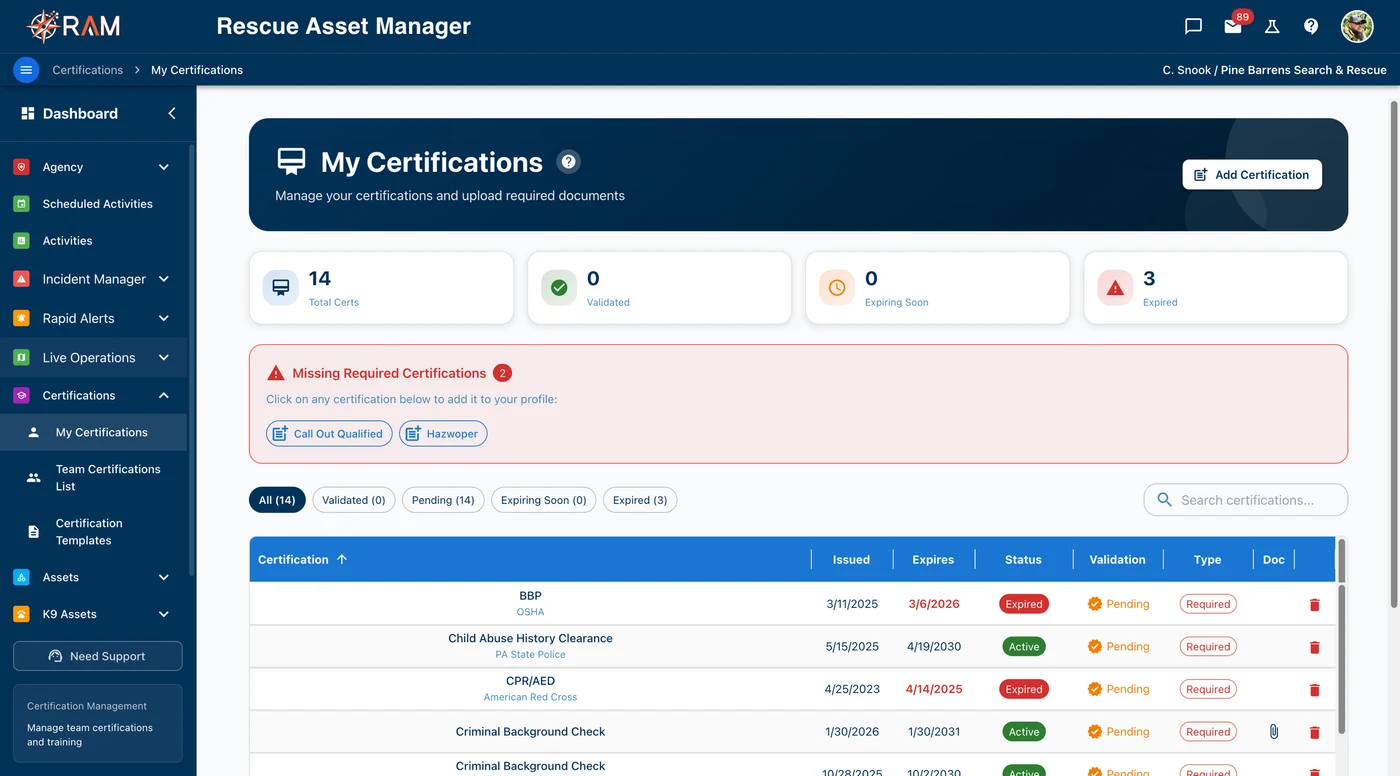Screen dimensions: 1400x776
Task: Delete the Child Abuse History Clearance row
Action: coord(1314,647)
